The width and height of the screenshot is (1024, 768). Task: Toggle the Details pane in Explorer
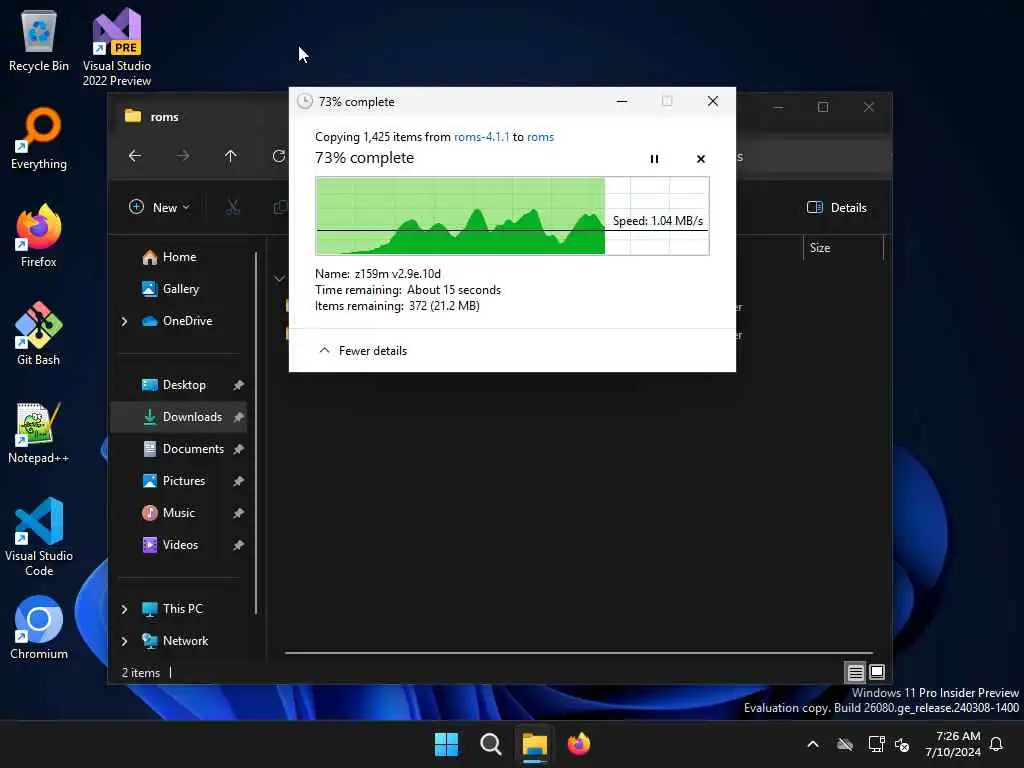pos(837,207)
